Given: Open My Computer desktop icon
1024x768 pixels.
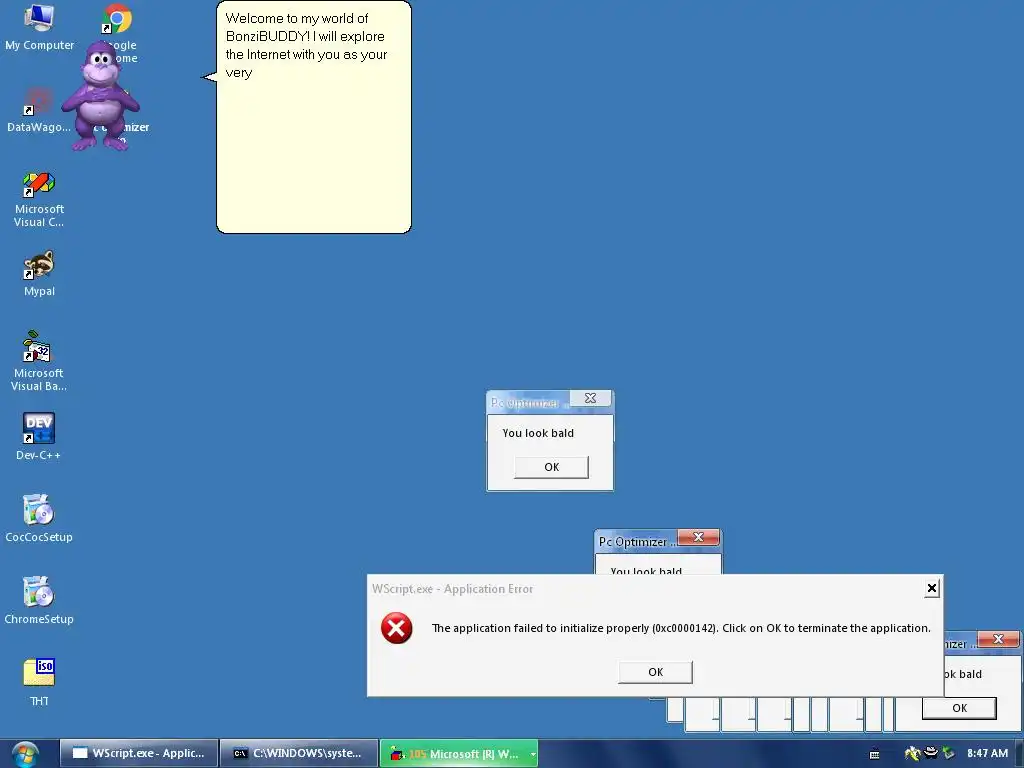Looking at the screenshot, I should click(x=39, y=27).
